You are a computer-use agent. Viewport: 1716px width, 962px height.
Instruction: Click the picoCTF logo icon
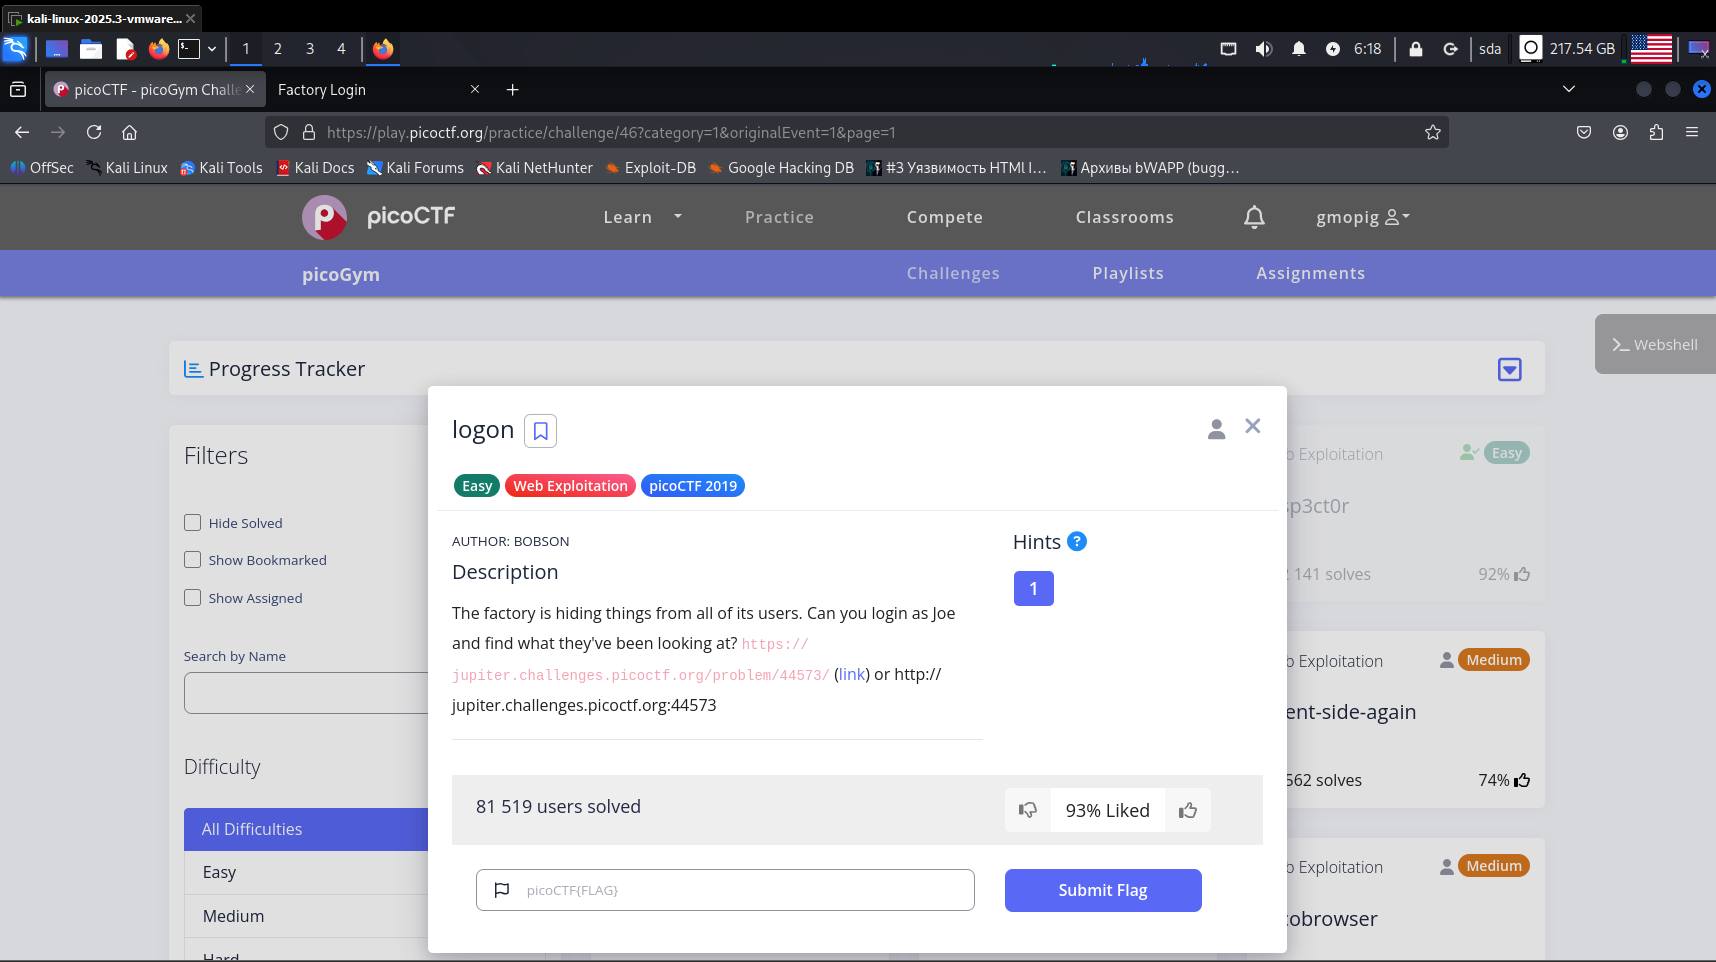325,217
